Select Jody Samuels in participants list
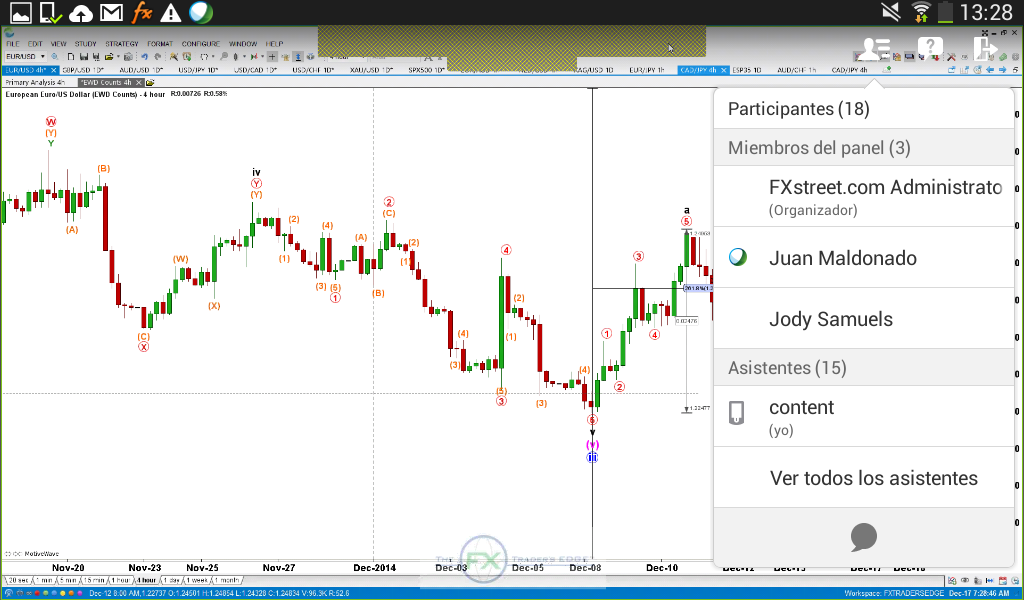The width and height of the screenshot is (1024, 600). coord(830,320)
